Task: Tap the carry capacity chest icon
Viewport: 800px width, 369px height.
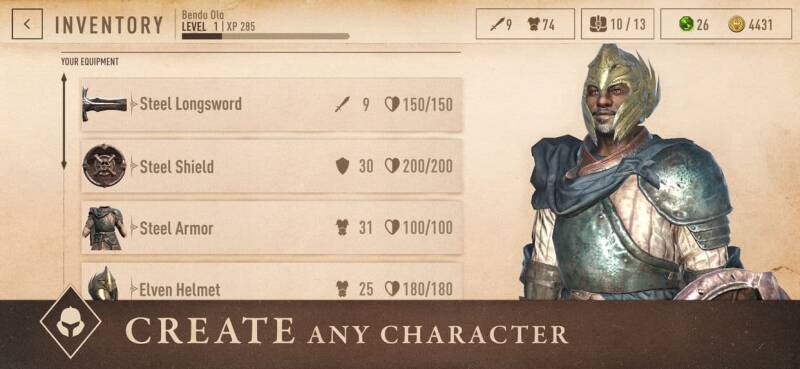Action: click(x=598, y=24)
